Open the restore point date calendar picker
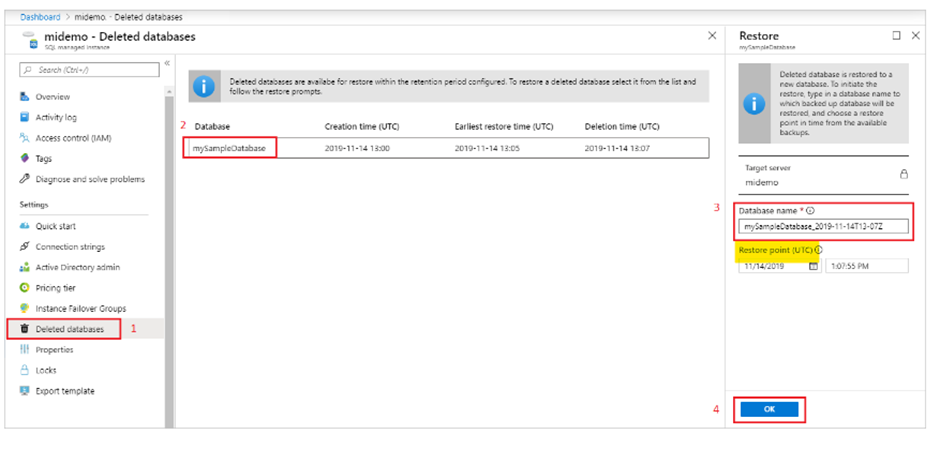The width and height of the screenshot is (940, 449). click(x=813, y=266)
